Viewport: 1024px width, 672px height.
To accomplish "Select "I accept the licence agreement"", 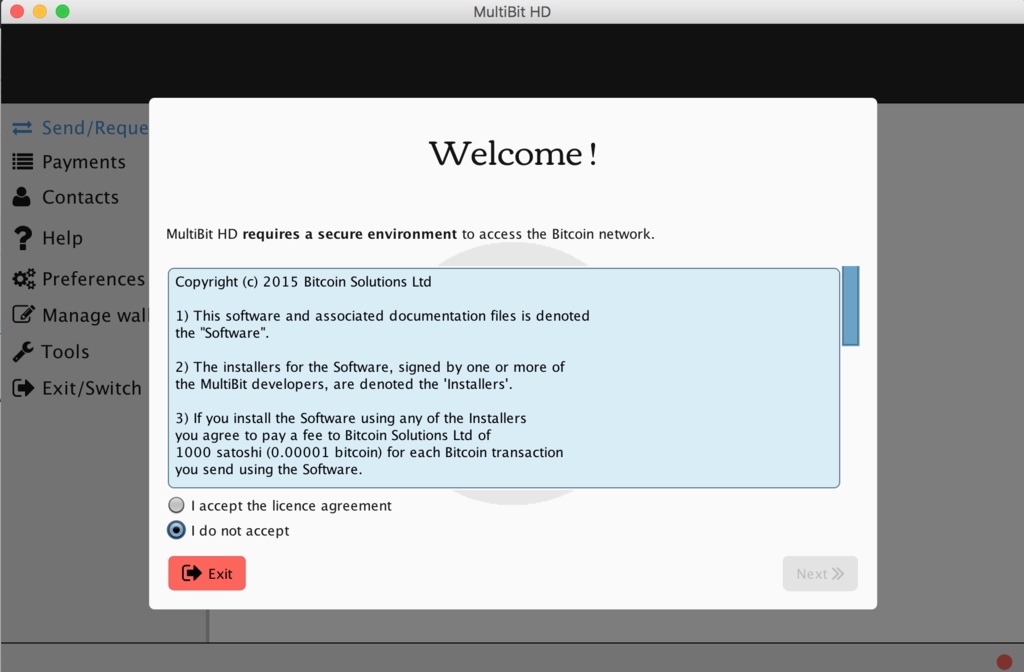I will [176, 505].
